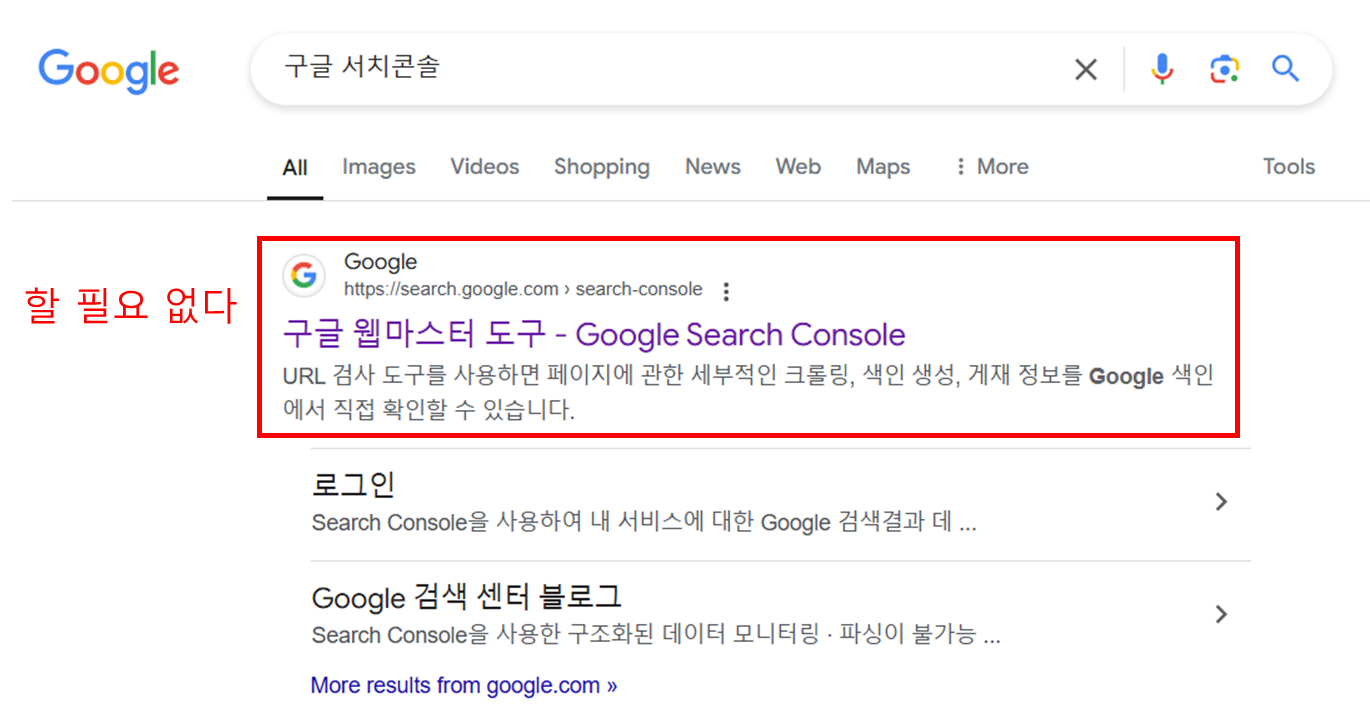Click the Google favicon beside the result
This screenshot has height=723, width=1370.
[x=304, y=275]
